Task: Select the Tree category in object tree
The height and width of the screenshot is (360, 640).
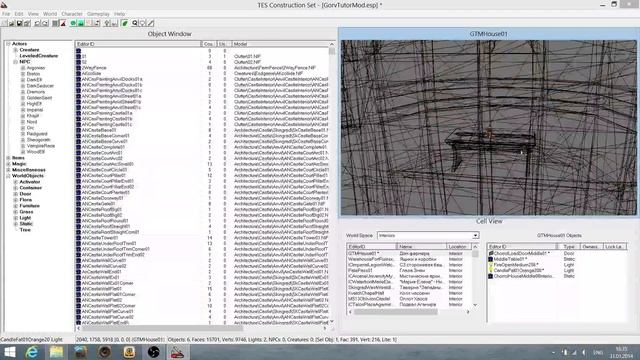Action: coord(25,230)
